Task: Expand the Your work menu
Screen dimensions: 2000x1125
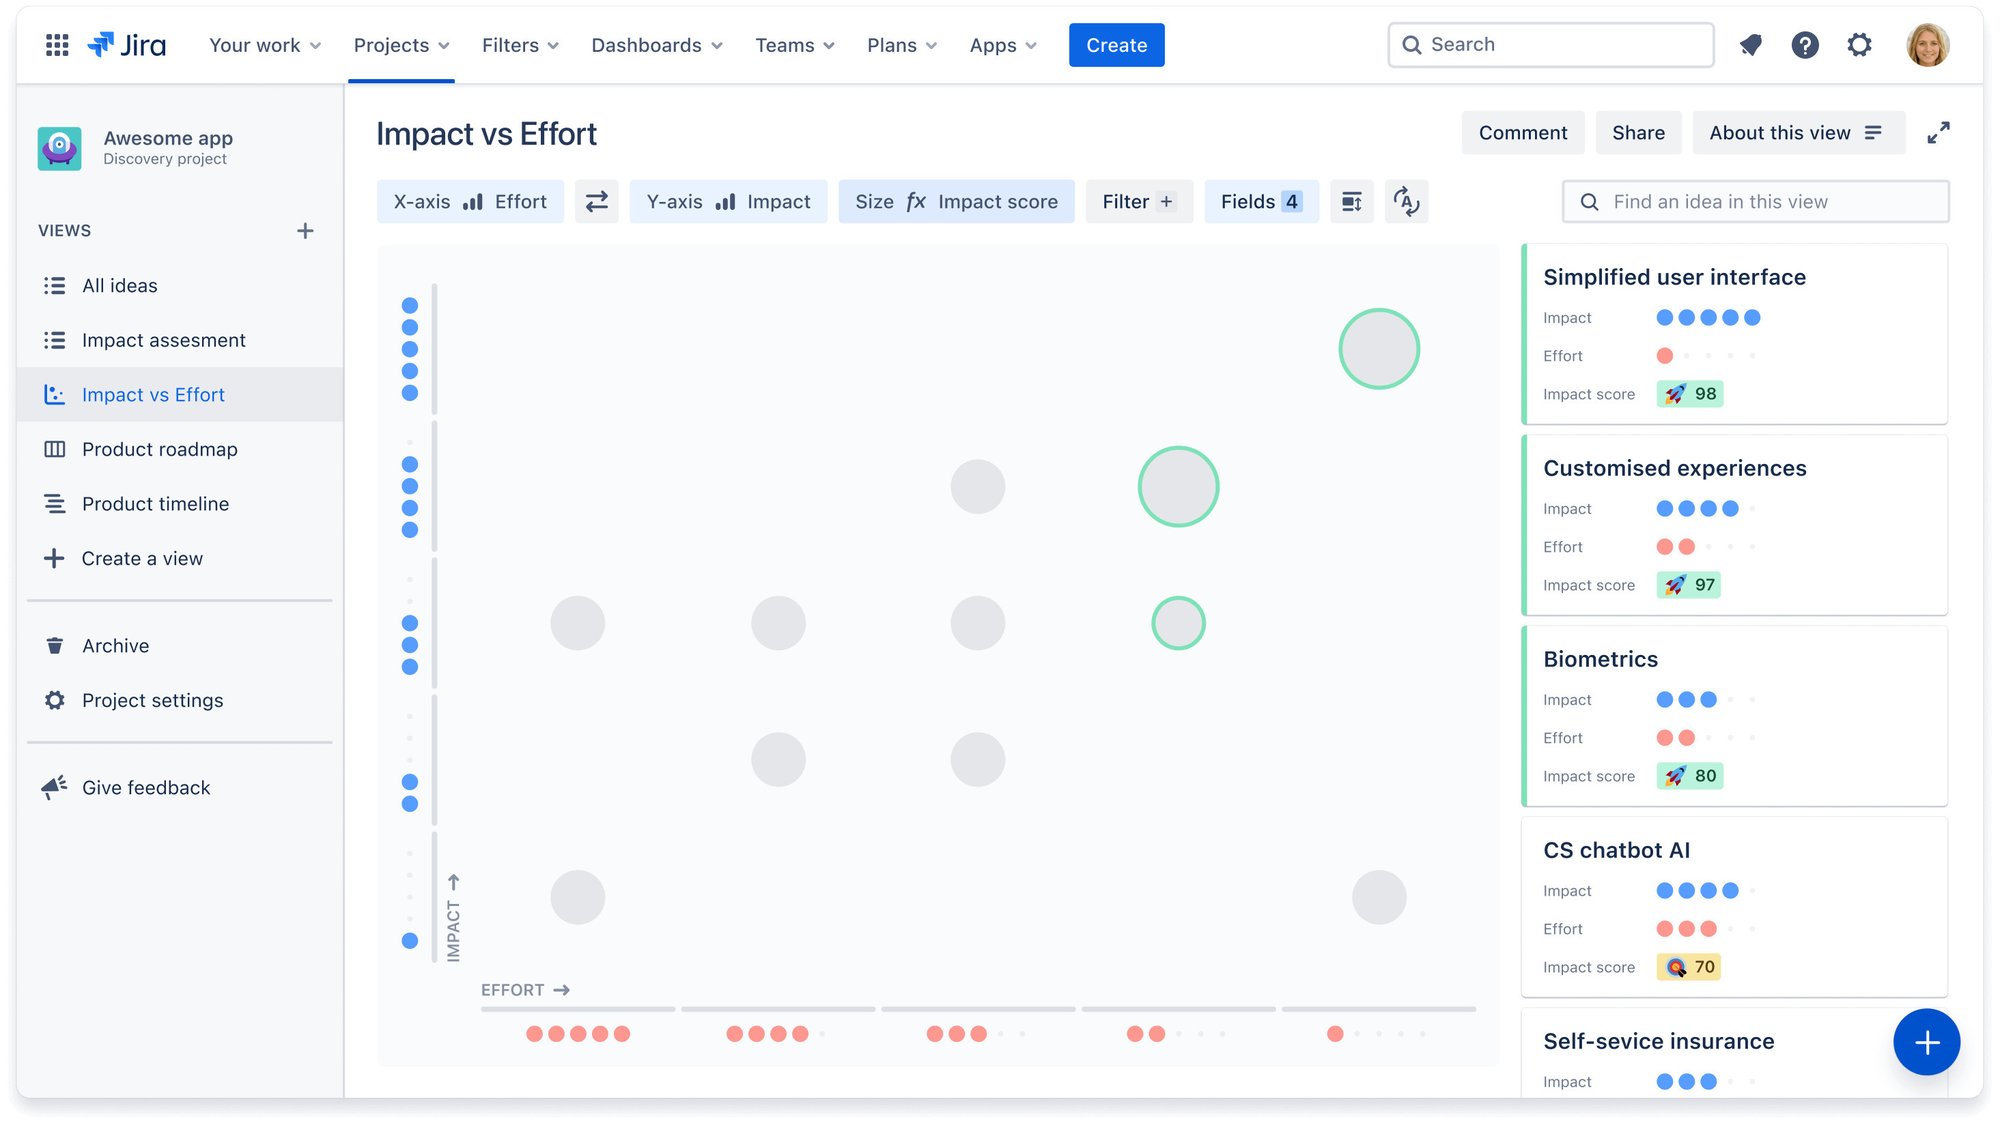Action: click(x=265, y=45)
